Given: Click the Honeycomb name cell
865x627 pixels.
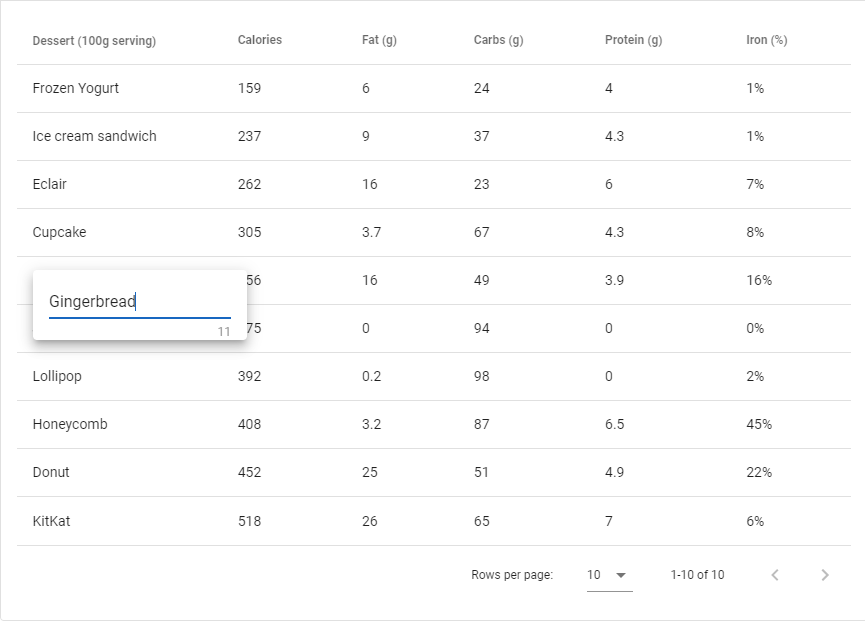Looking at the screenshot, I should pyautogui.click(x=70, y=424).
